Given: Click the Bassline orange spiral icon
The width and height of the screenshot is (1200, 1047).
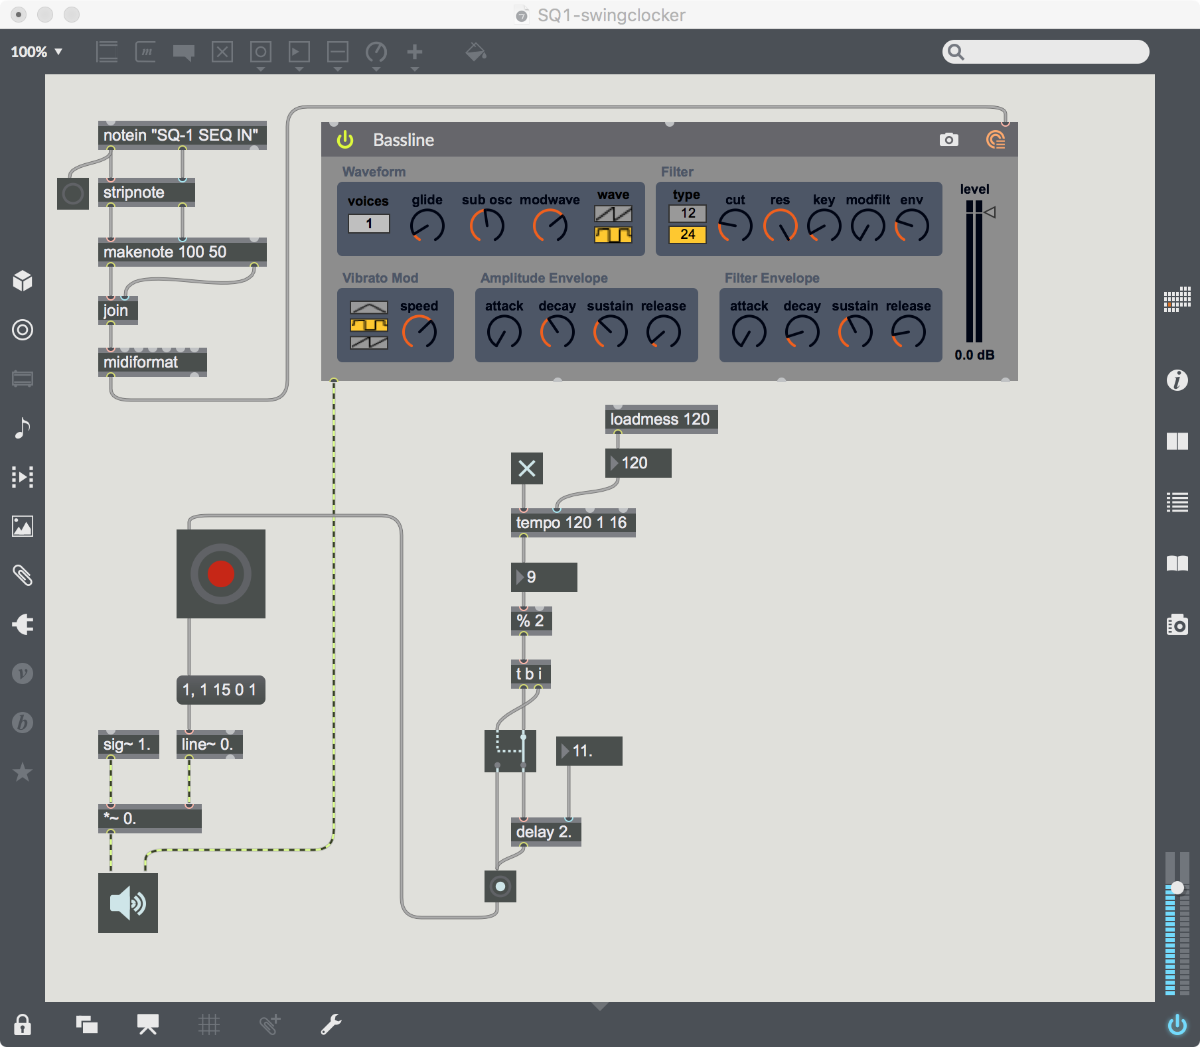Looking at the screenshot, I should [995, 140].
